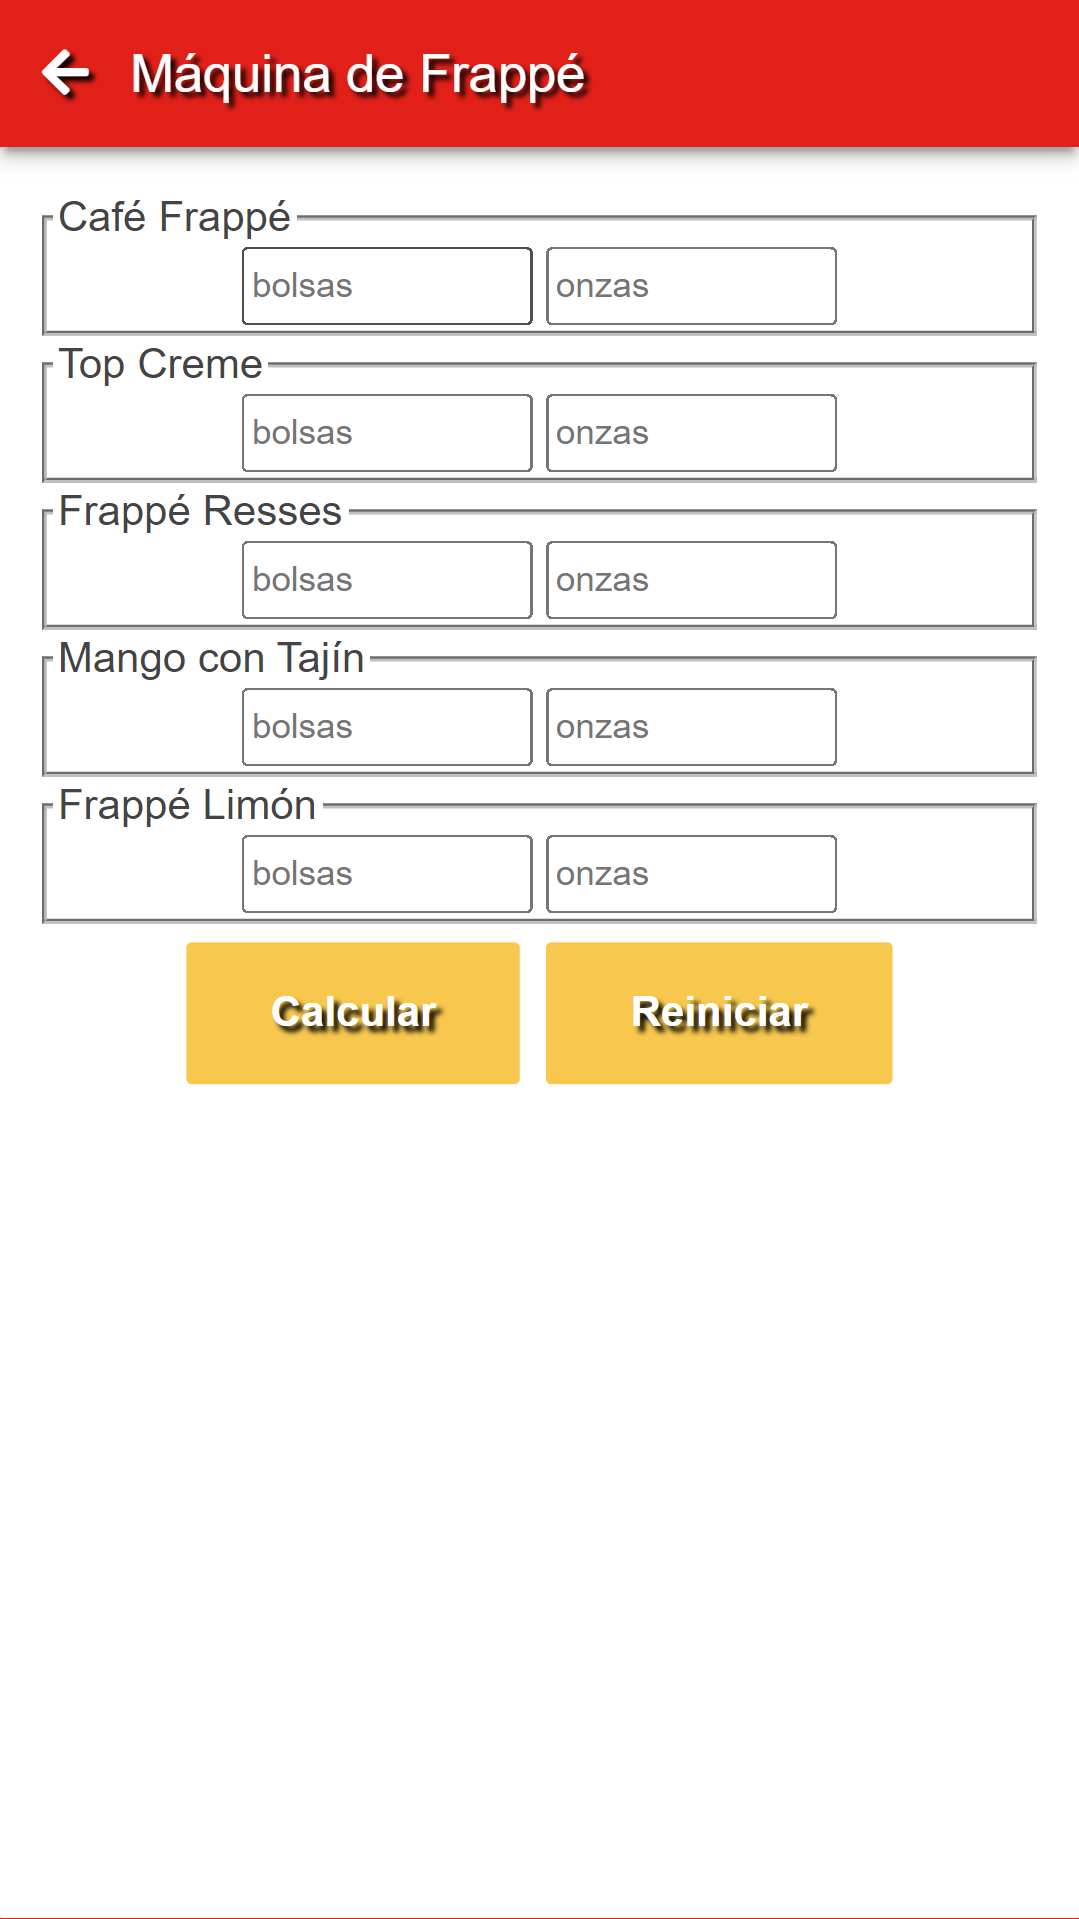
Task: Select the Frappé Resses bolsas field
Action: pos(387,580)
